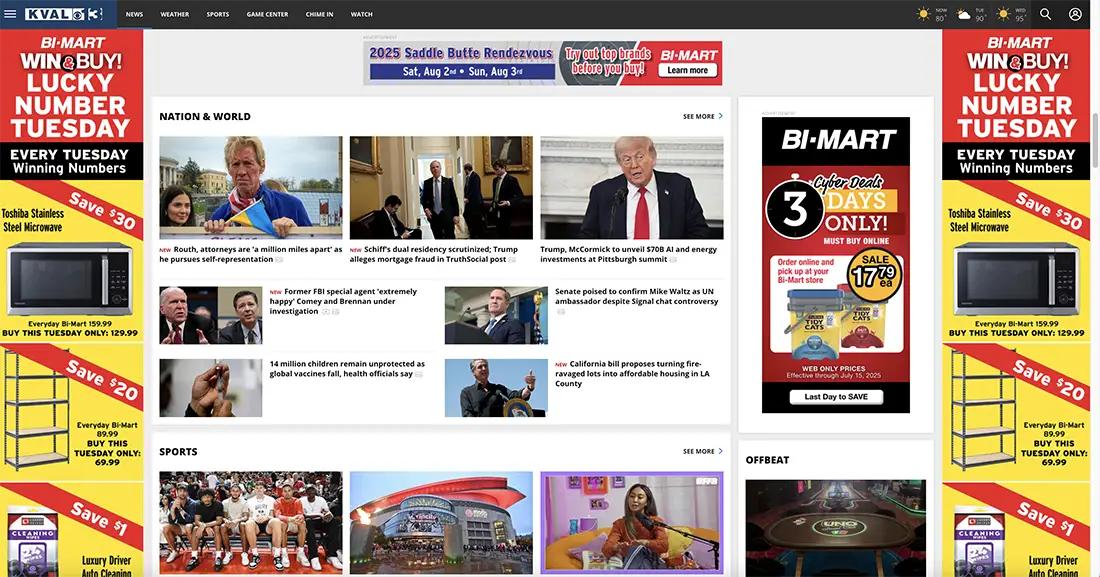Open the Offbeat section heading
1100x577 pixels.
(x=767, y=460)
